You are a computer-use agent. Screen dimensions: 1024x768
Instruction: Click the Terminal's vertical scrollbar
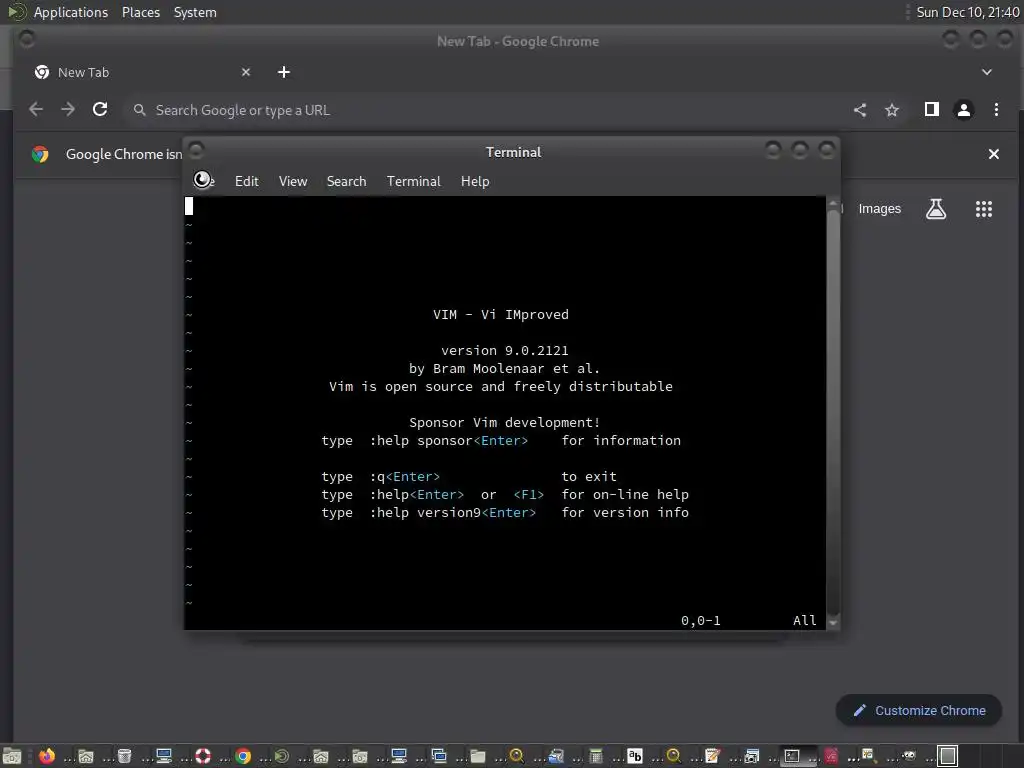pos(833,411)
